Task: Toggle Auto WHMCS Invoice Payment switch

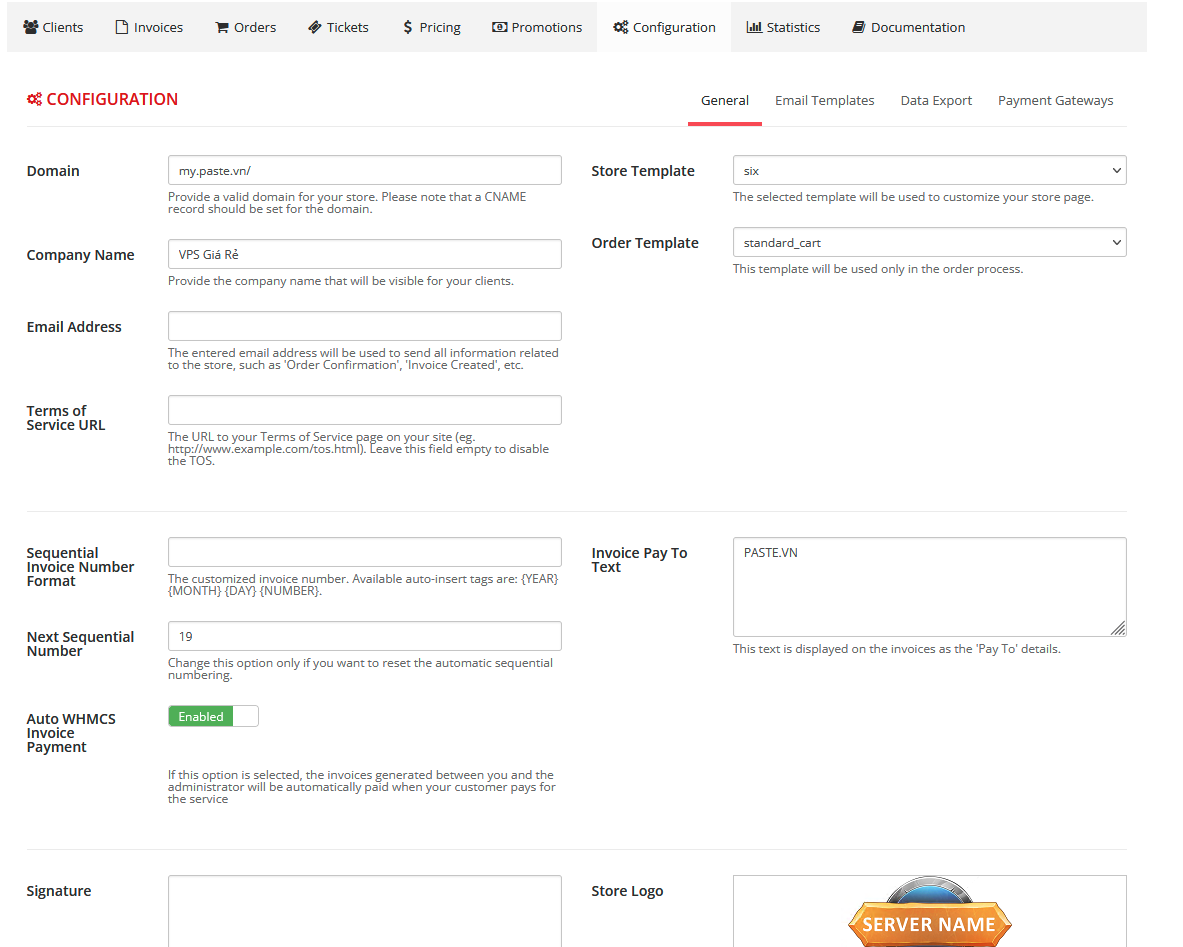Action: coord(213,716)
